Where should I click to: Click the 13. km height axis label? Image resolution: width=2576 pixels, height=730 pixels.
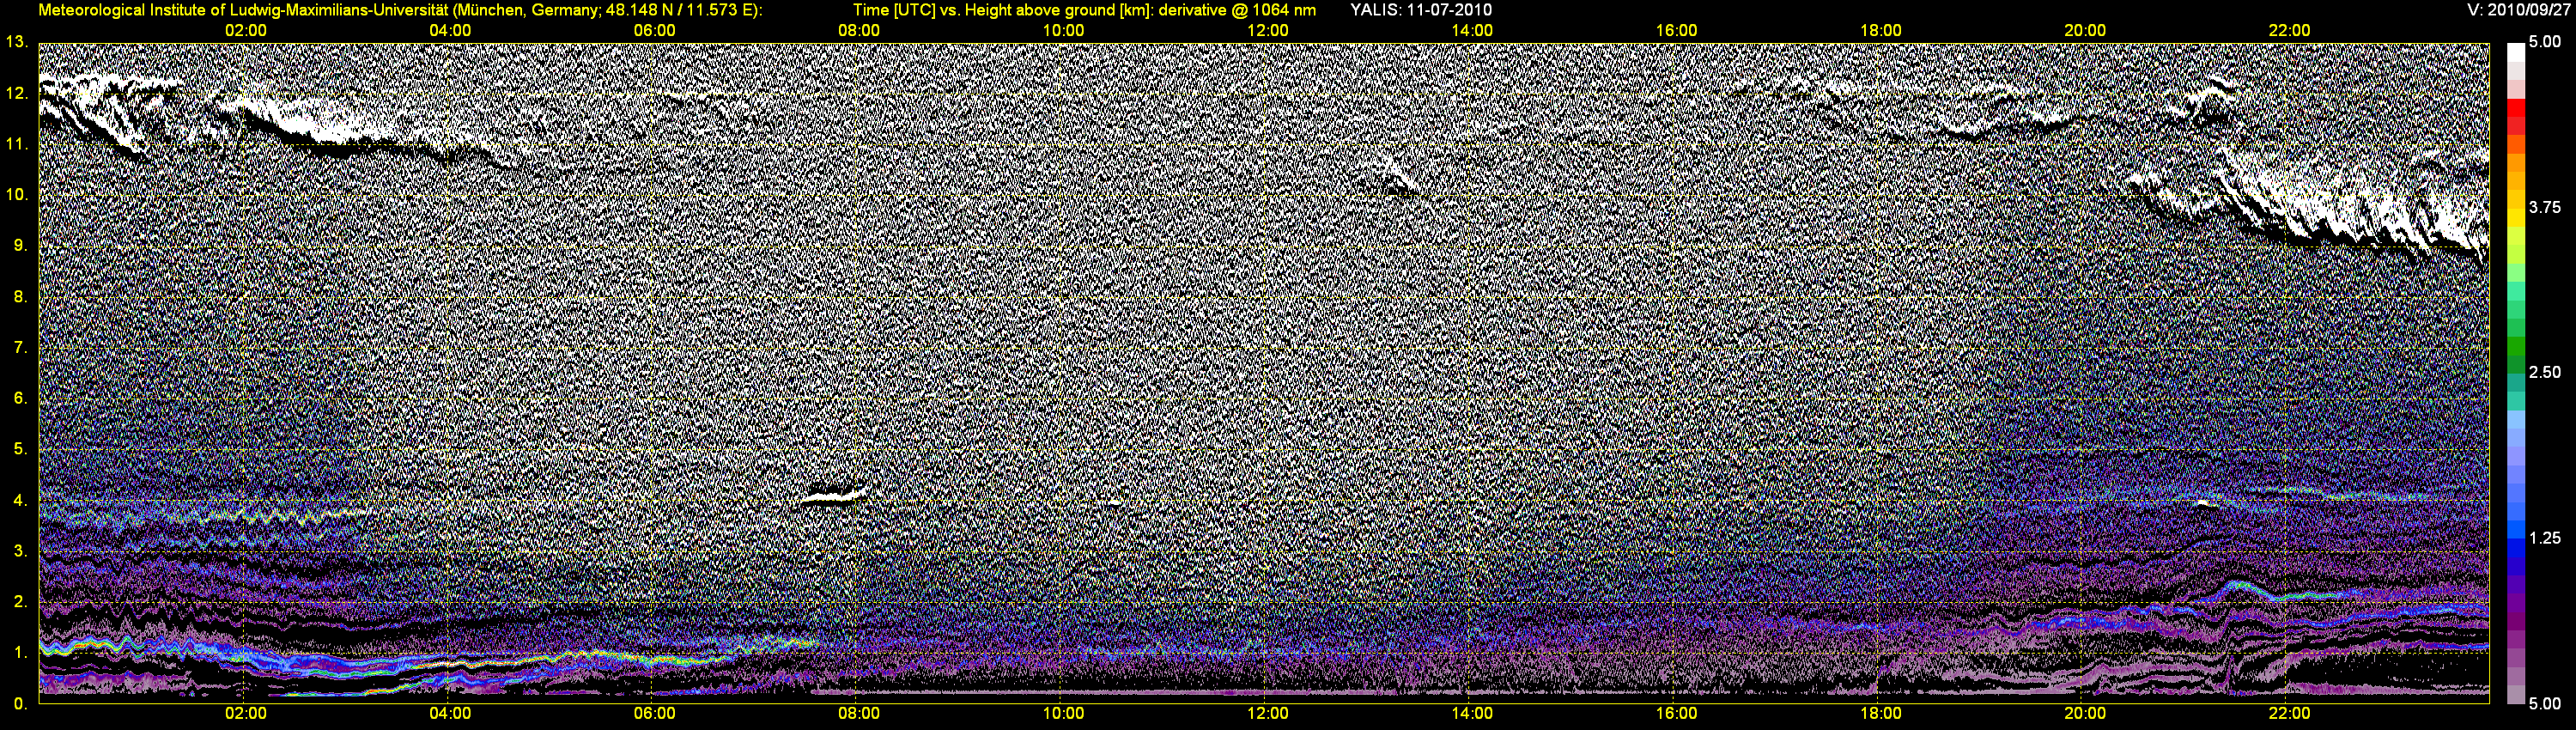[16, 42]
